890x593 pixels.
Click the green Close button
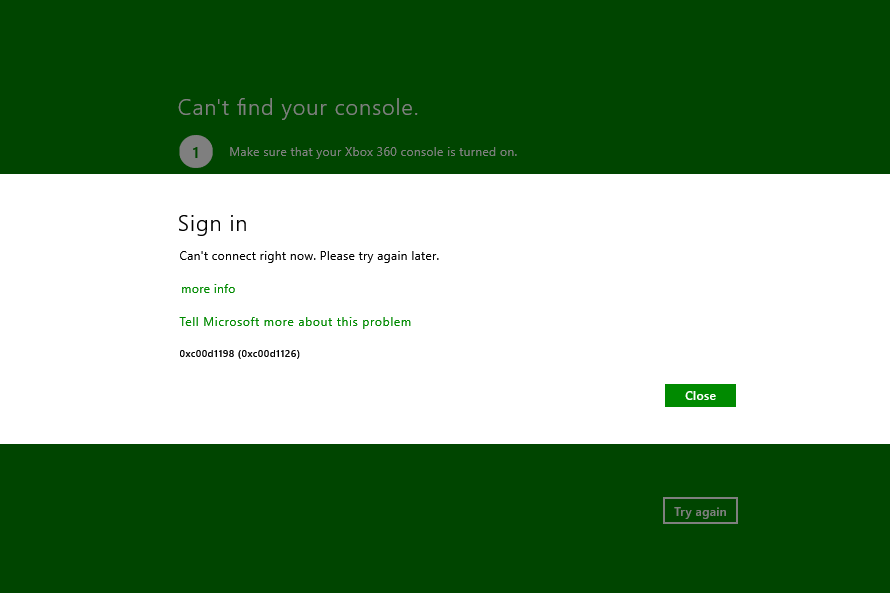pyautogui.click(x=700, y=396)
